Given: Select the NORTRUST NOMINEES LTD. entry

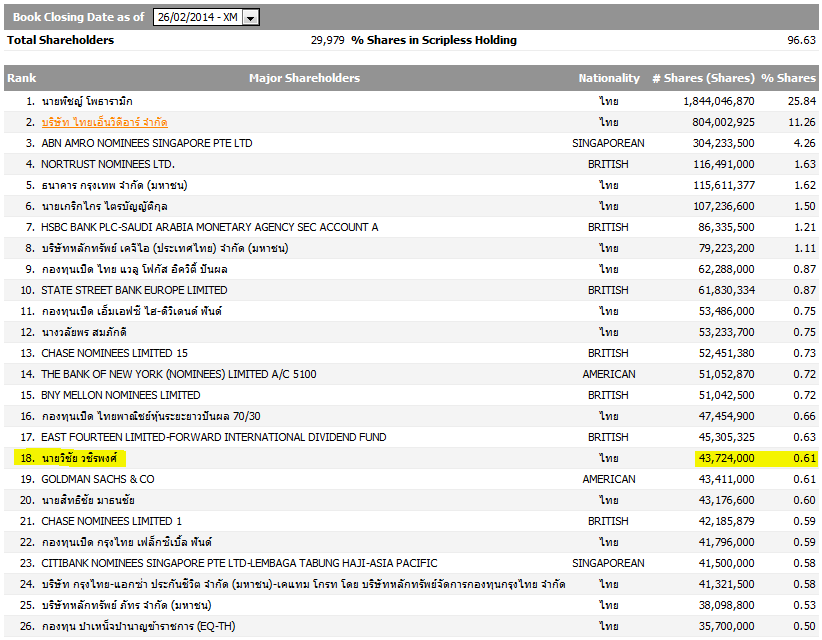Looking at the screenshot, I should (108, 164).
